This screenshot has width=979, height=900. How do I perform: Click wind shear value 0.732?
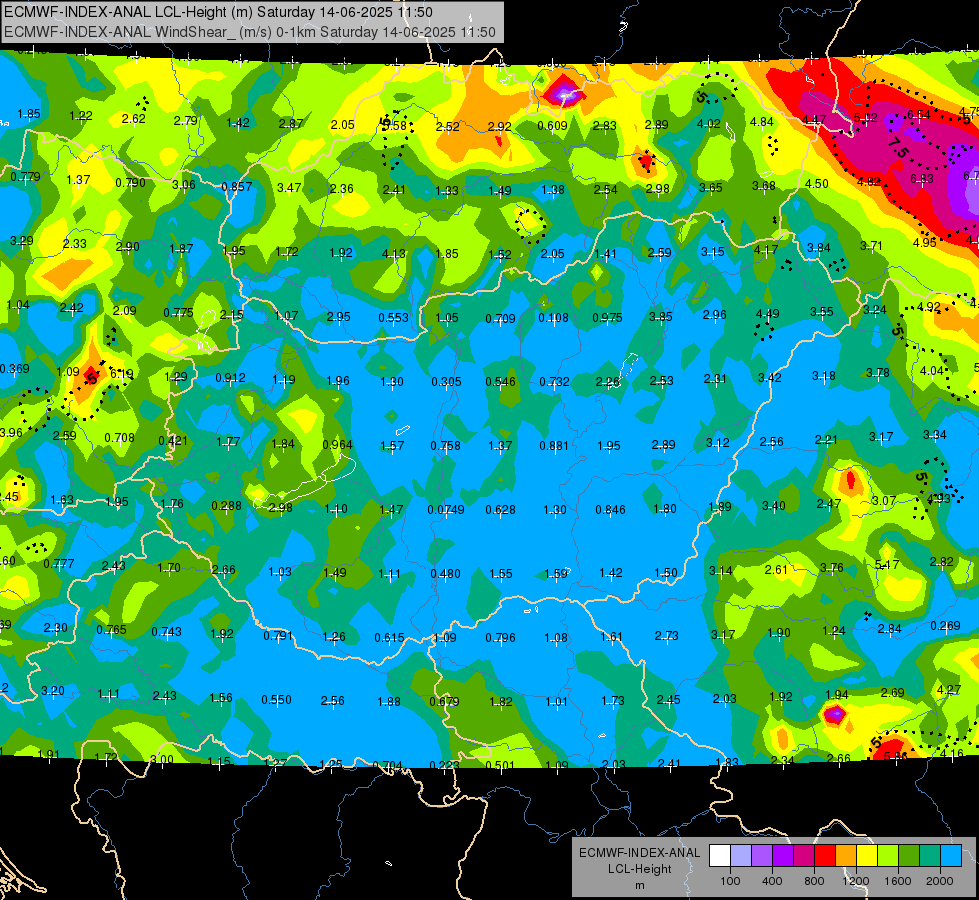(554, 382)
